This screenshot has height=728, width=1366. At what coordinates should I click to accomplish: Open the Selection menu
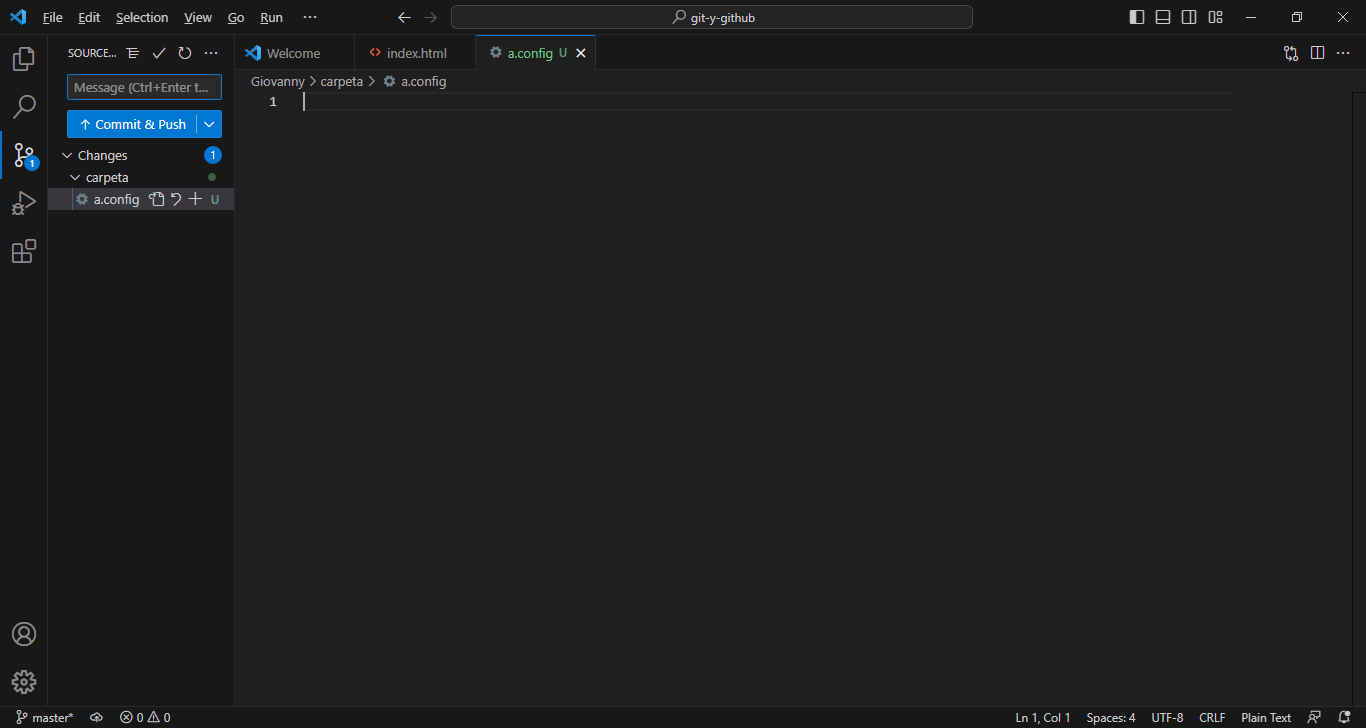click(x=142, y=17)
